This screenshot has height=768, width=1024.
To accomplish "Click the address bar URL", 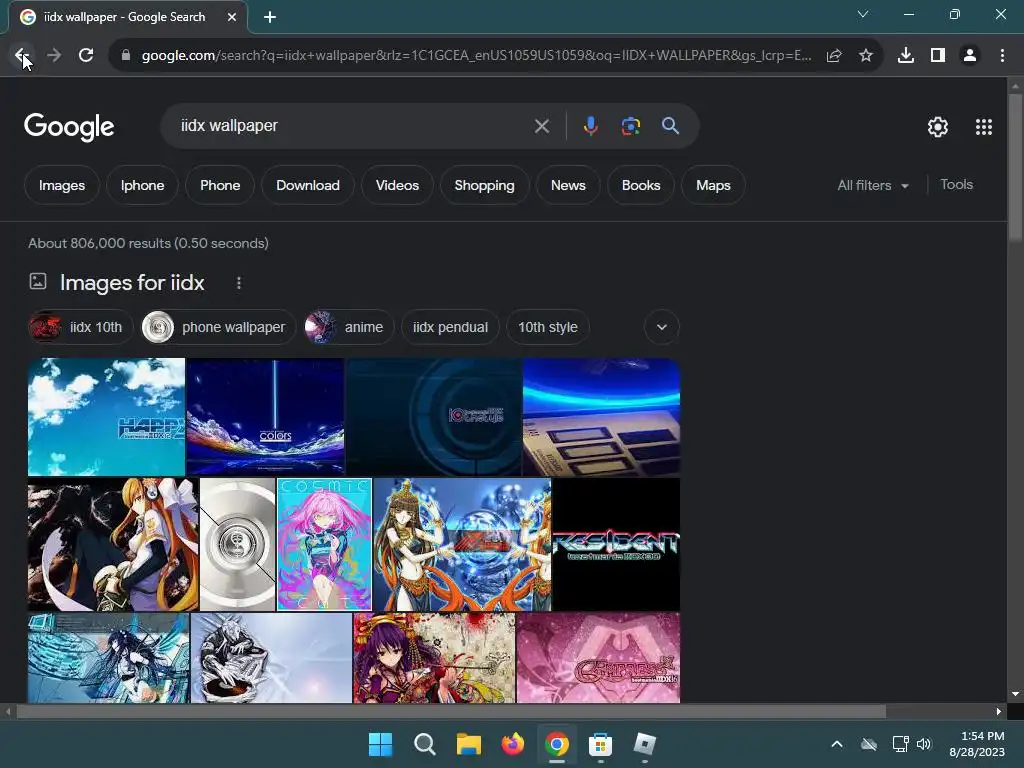I will point(476,56).
